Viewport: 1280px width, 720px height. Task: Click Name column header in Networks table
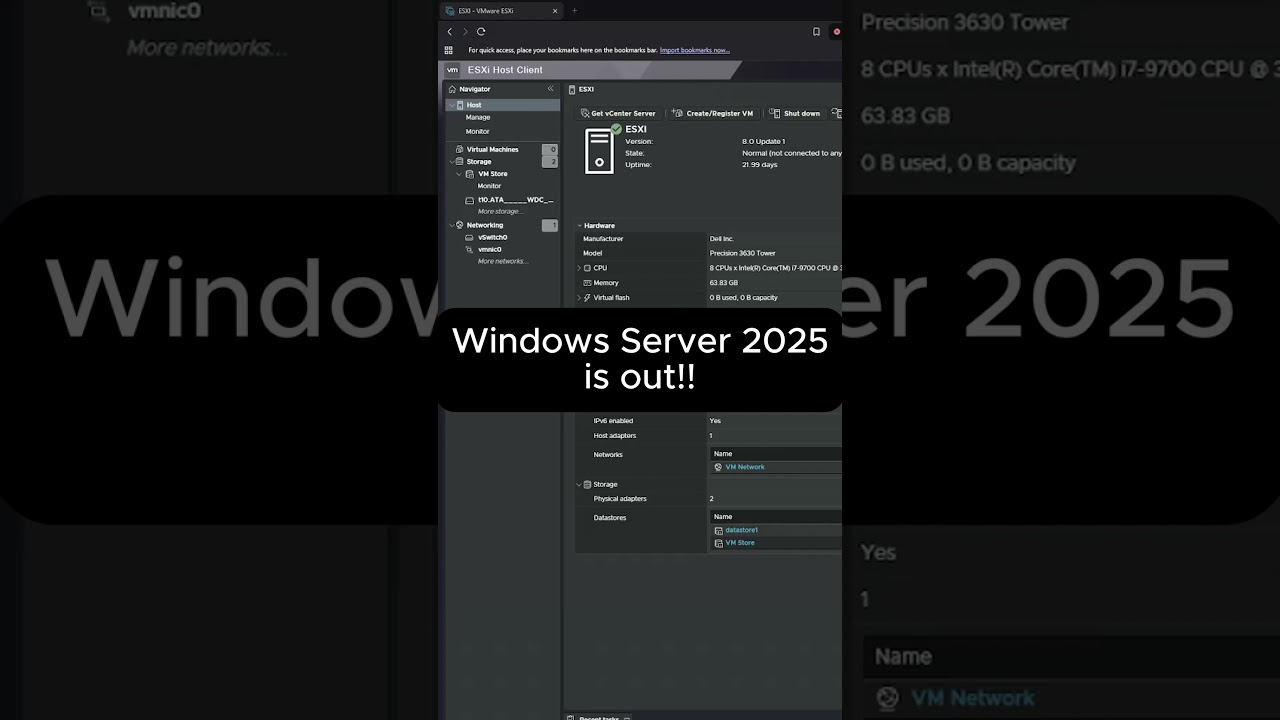coord(723,454)
